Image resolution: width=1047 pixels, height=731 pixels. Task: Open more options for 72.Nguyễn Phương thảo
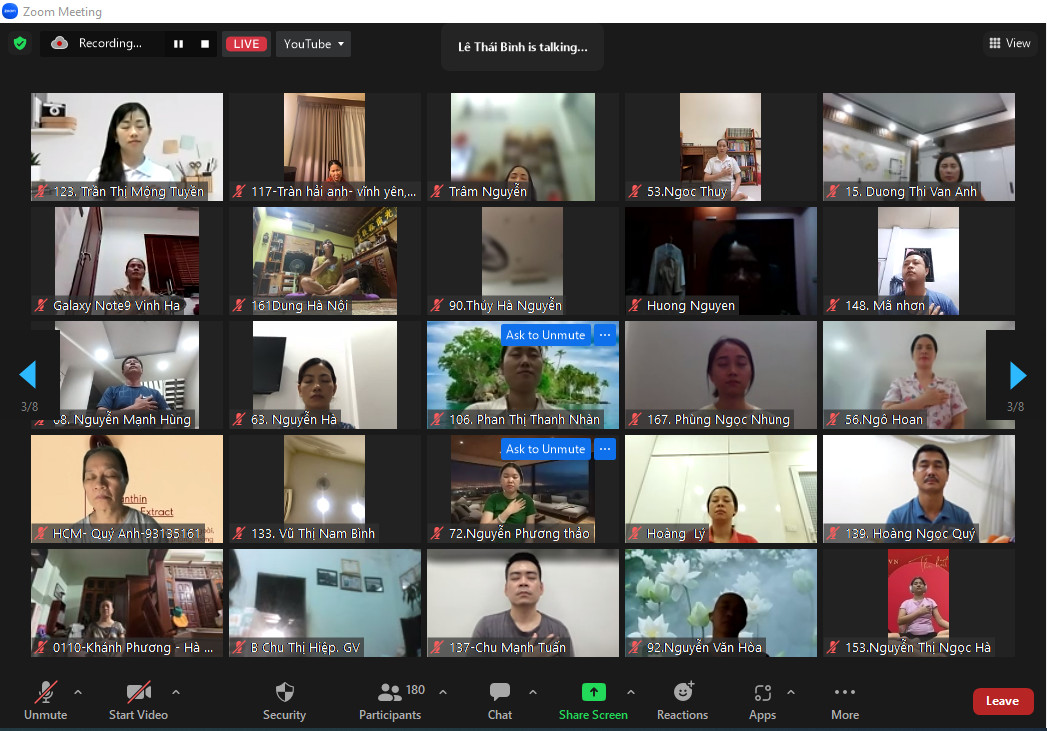[x=605, y=449]
